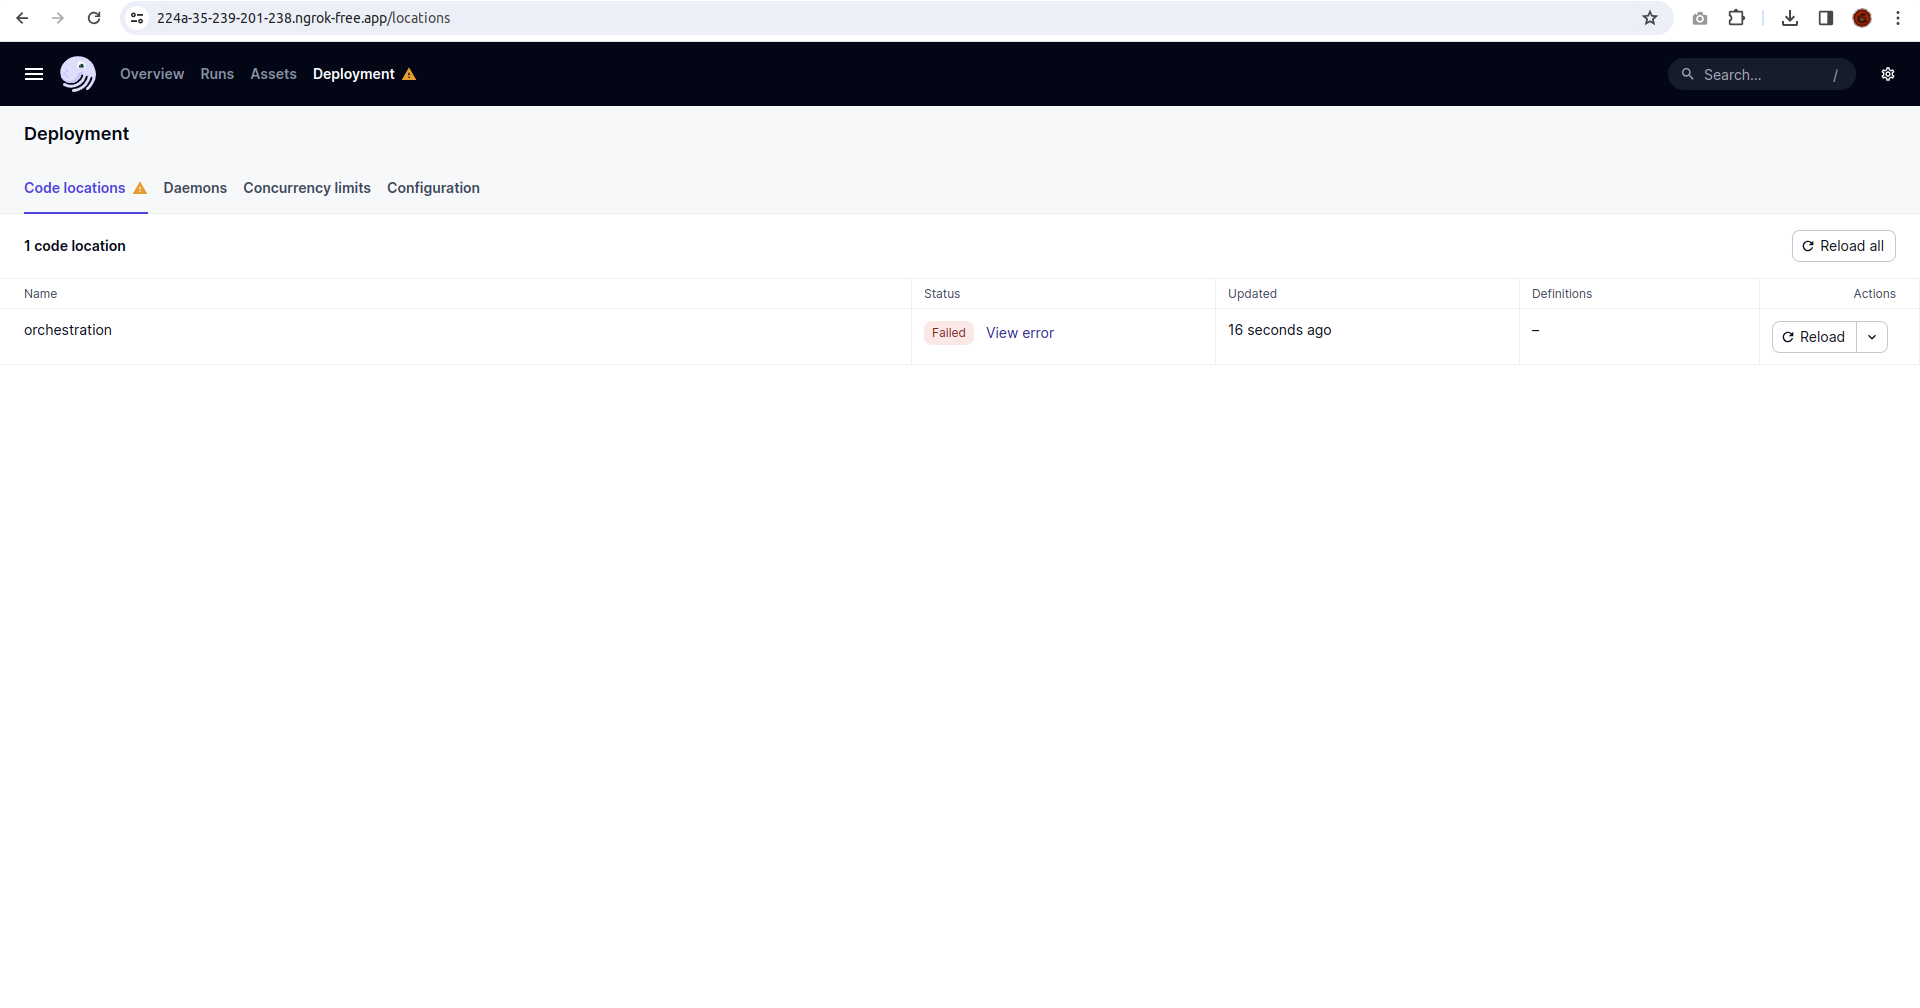1920x1008 pixels.
Task: Click the camera screenshot icon in the browser toolbar
Action: click(x=1700, y=18)
